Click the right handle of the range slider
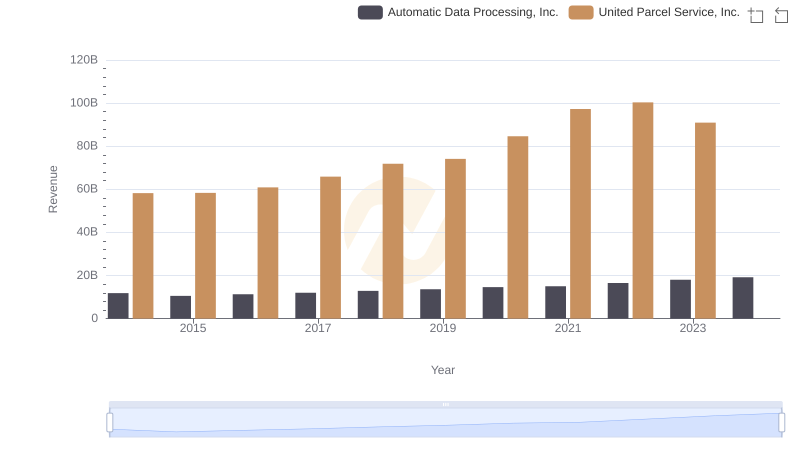 781,423
